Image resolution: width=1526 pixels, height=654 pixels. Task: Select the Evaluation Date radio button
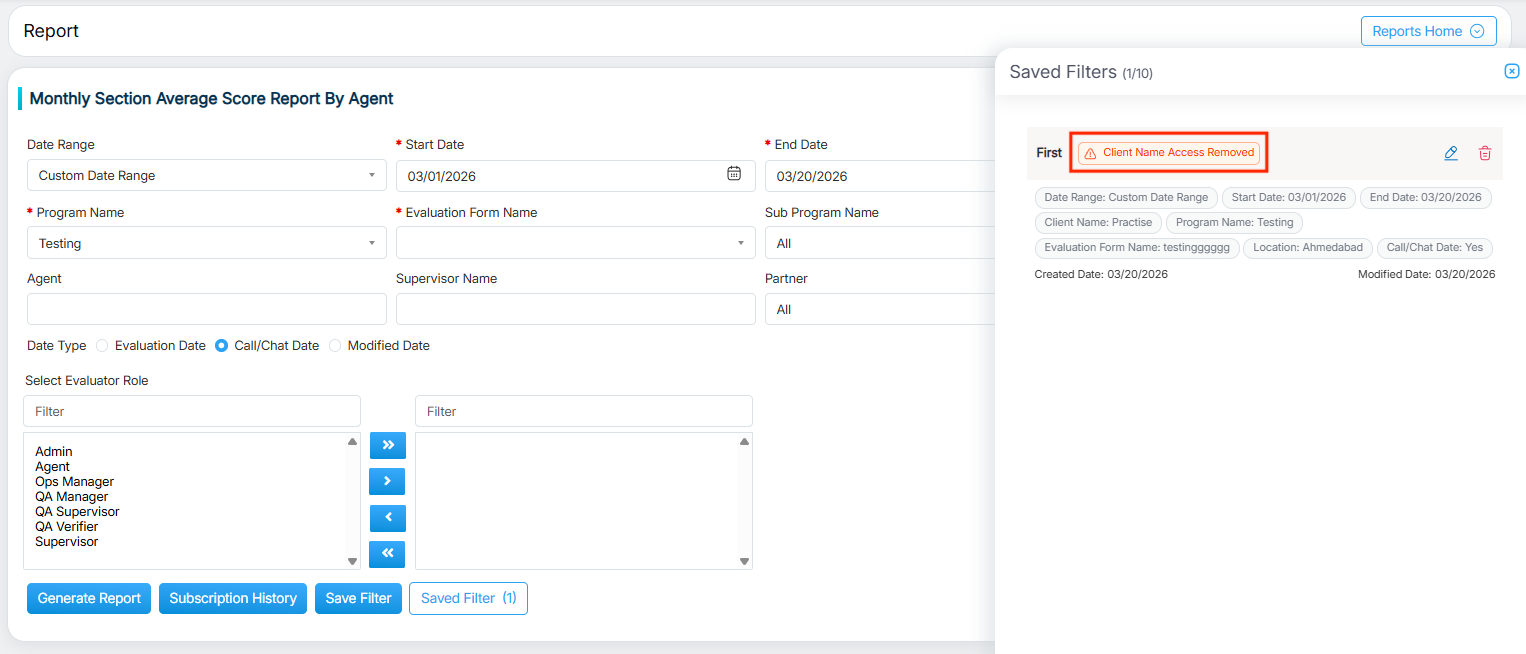102,346
